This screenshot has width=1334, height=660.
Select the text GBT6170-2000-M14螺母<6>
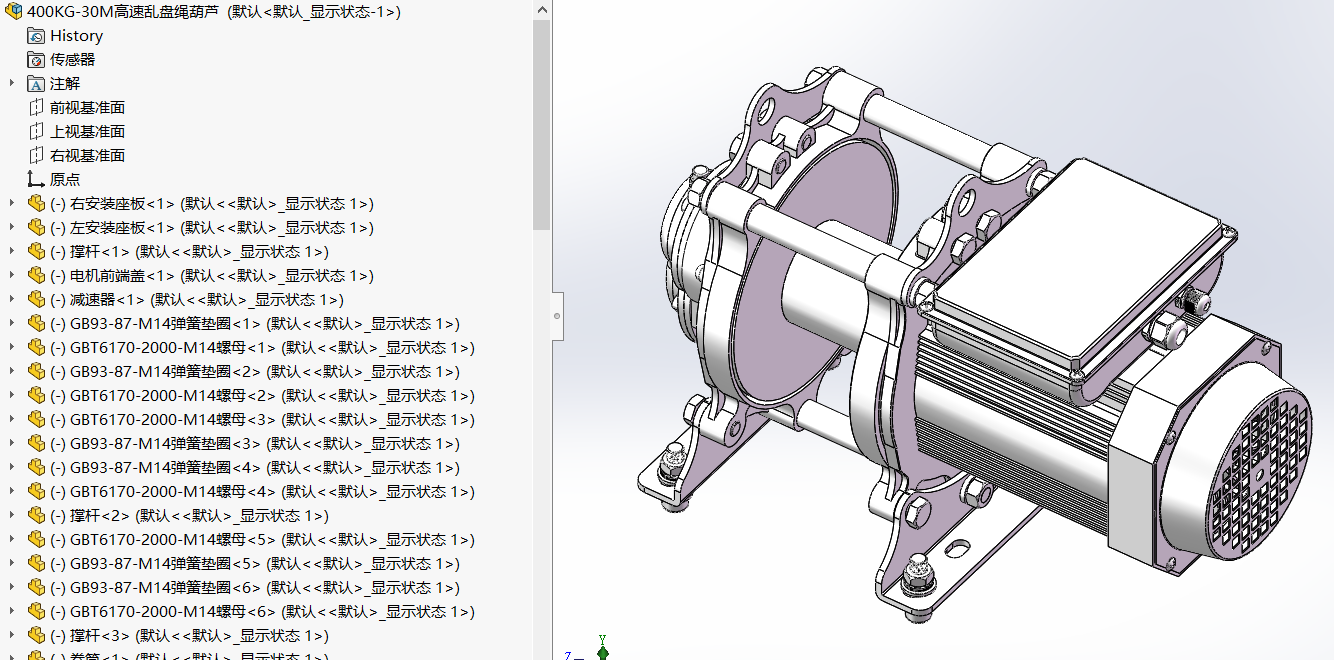tap(173, 612)
